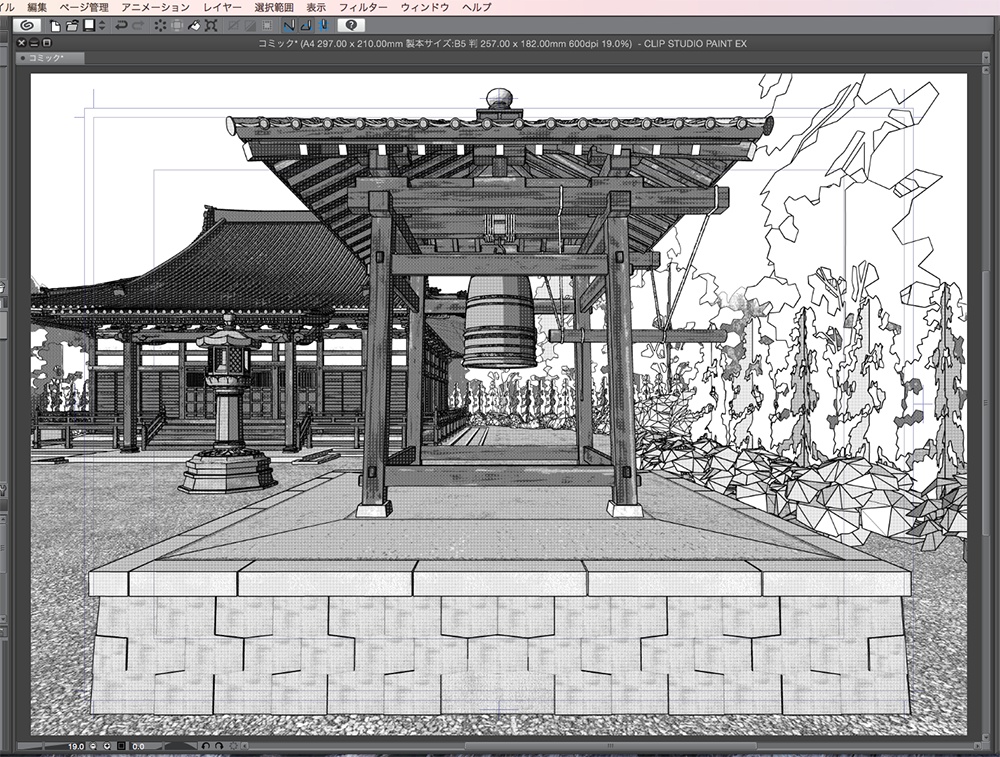Click the collapse arrow at bottom bar right
The image size is (1000, 757).
[x=243, y=745]
